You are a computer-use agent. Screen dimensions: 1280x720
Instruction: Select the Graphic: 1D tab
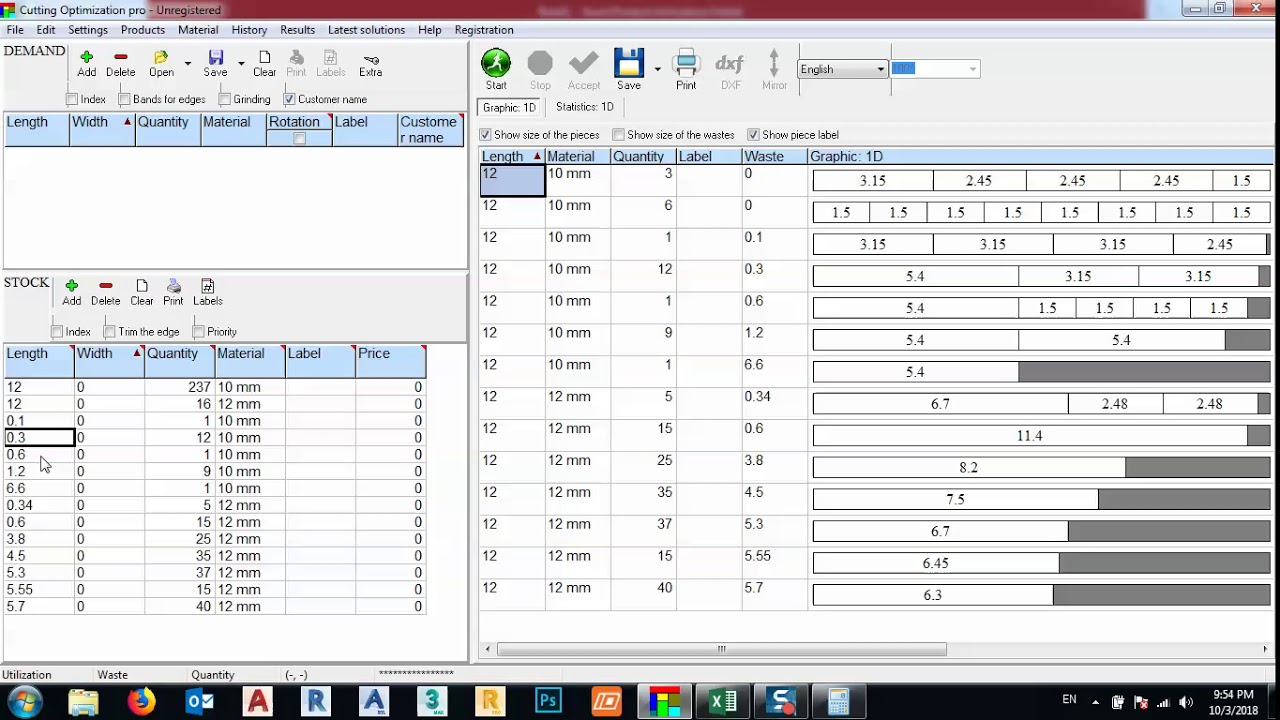(x=509, y=107)
